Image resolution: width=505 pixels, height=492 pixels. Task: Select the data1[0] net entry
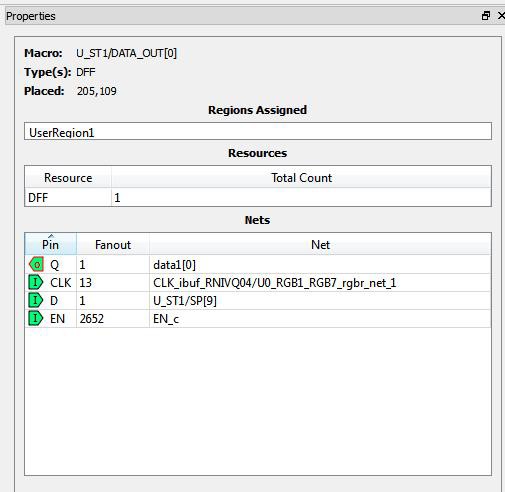point(174,265)
